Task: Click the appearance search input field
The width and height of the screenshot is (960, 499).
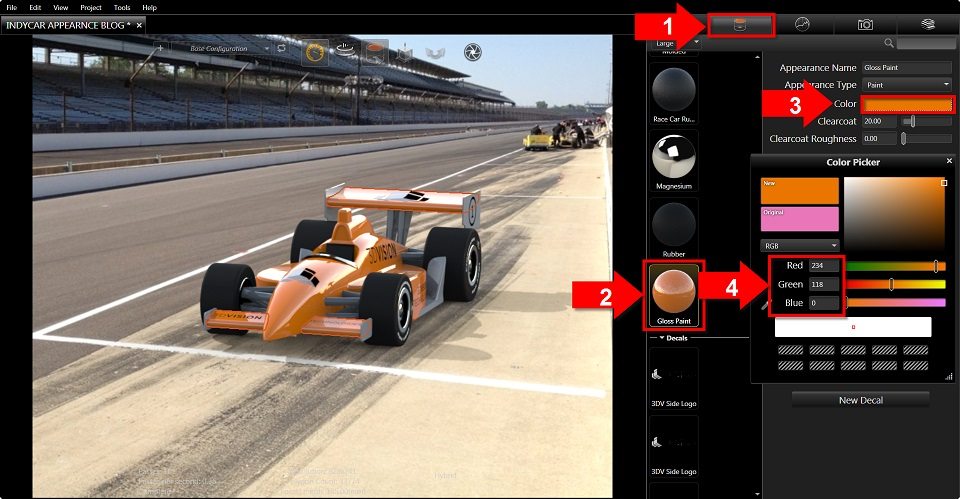Action: click(x=925, y=43)
